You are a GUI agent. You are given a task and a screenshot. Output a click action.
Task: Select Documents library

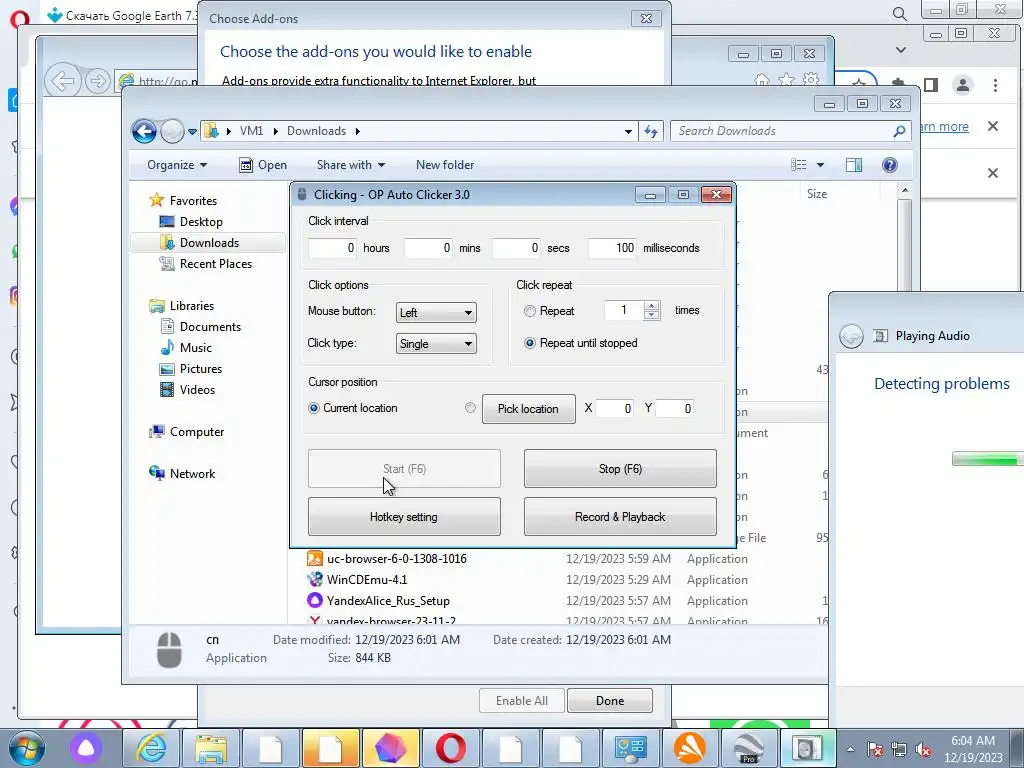(x=210, y=327)
